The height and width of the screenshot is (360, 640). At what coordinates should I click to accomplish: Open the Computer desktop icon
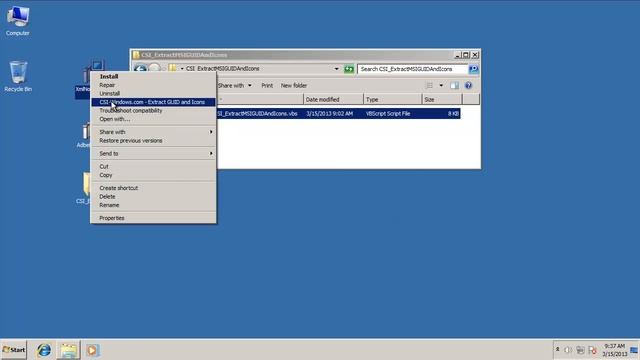pyautogui.click(x=18, y=21)
